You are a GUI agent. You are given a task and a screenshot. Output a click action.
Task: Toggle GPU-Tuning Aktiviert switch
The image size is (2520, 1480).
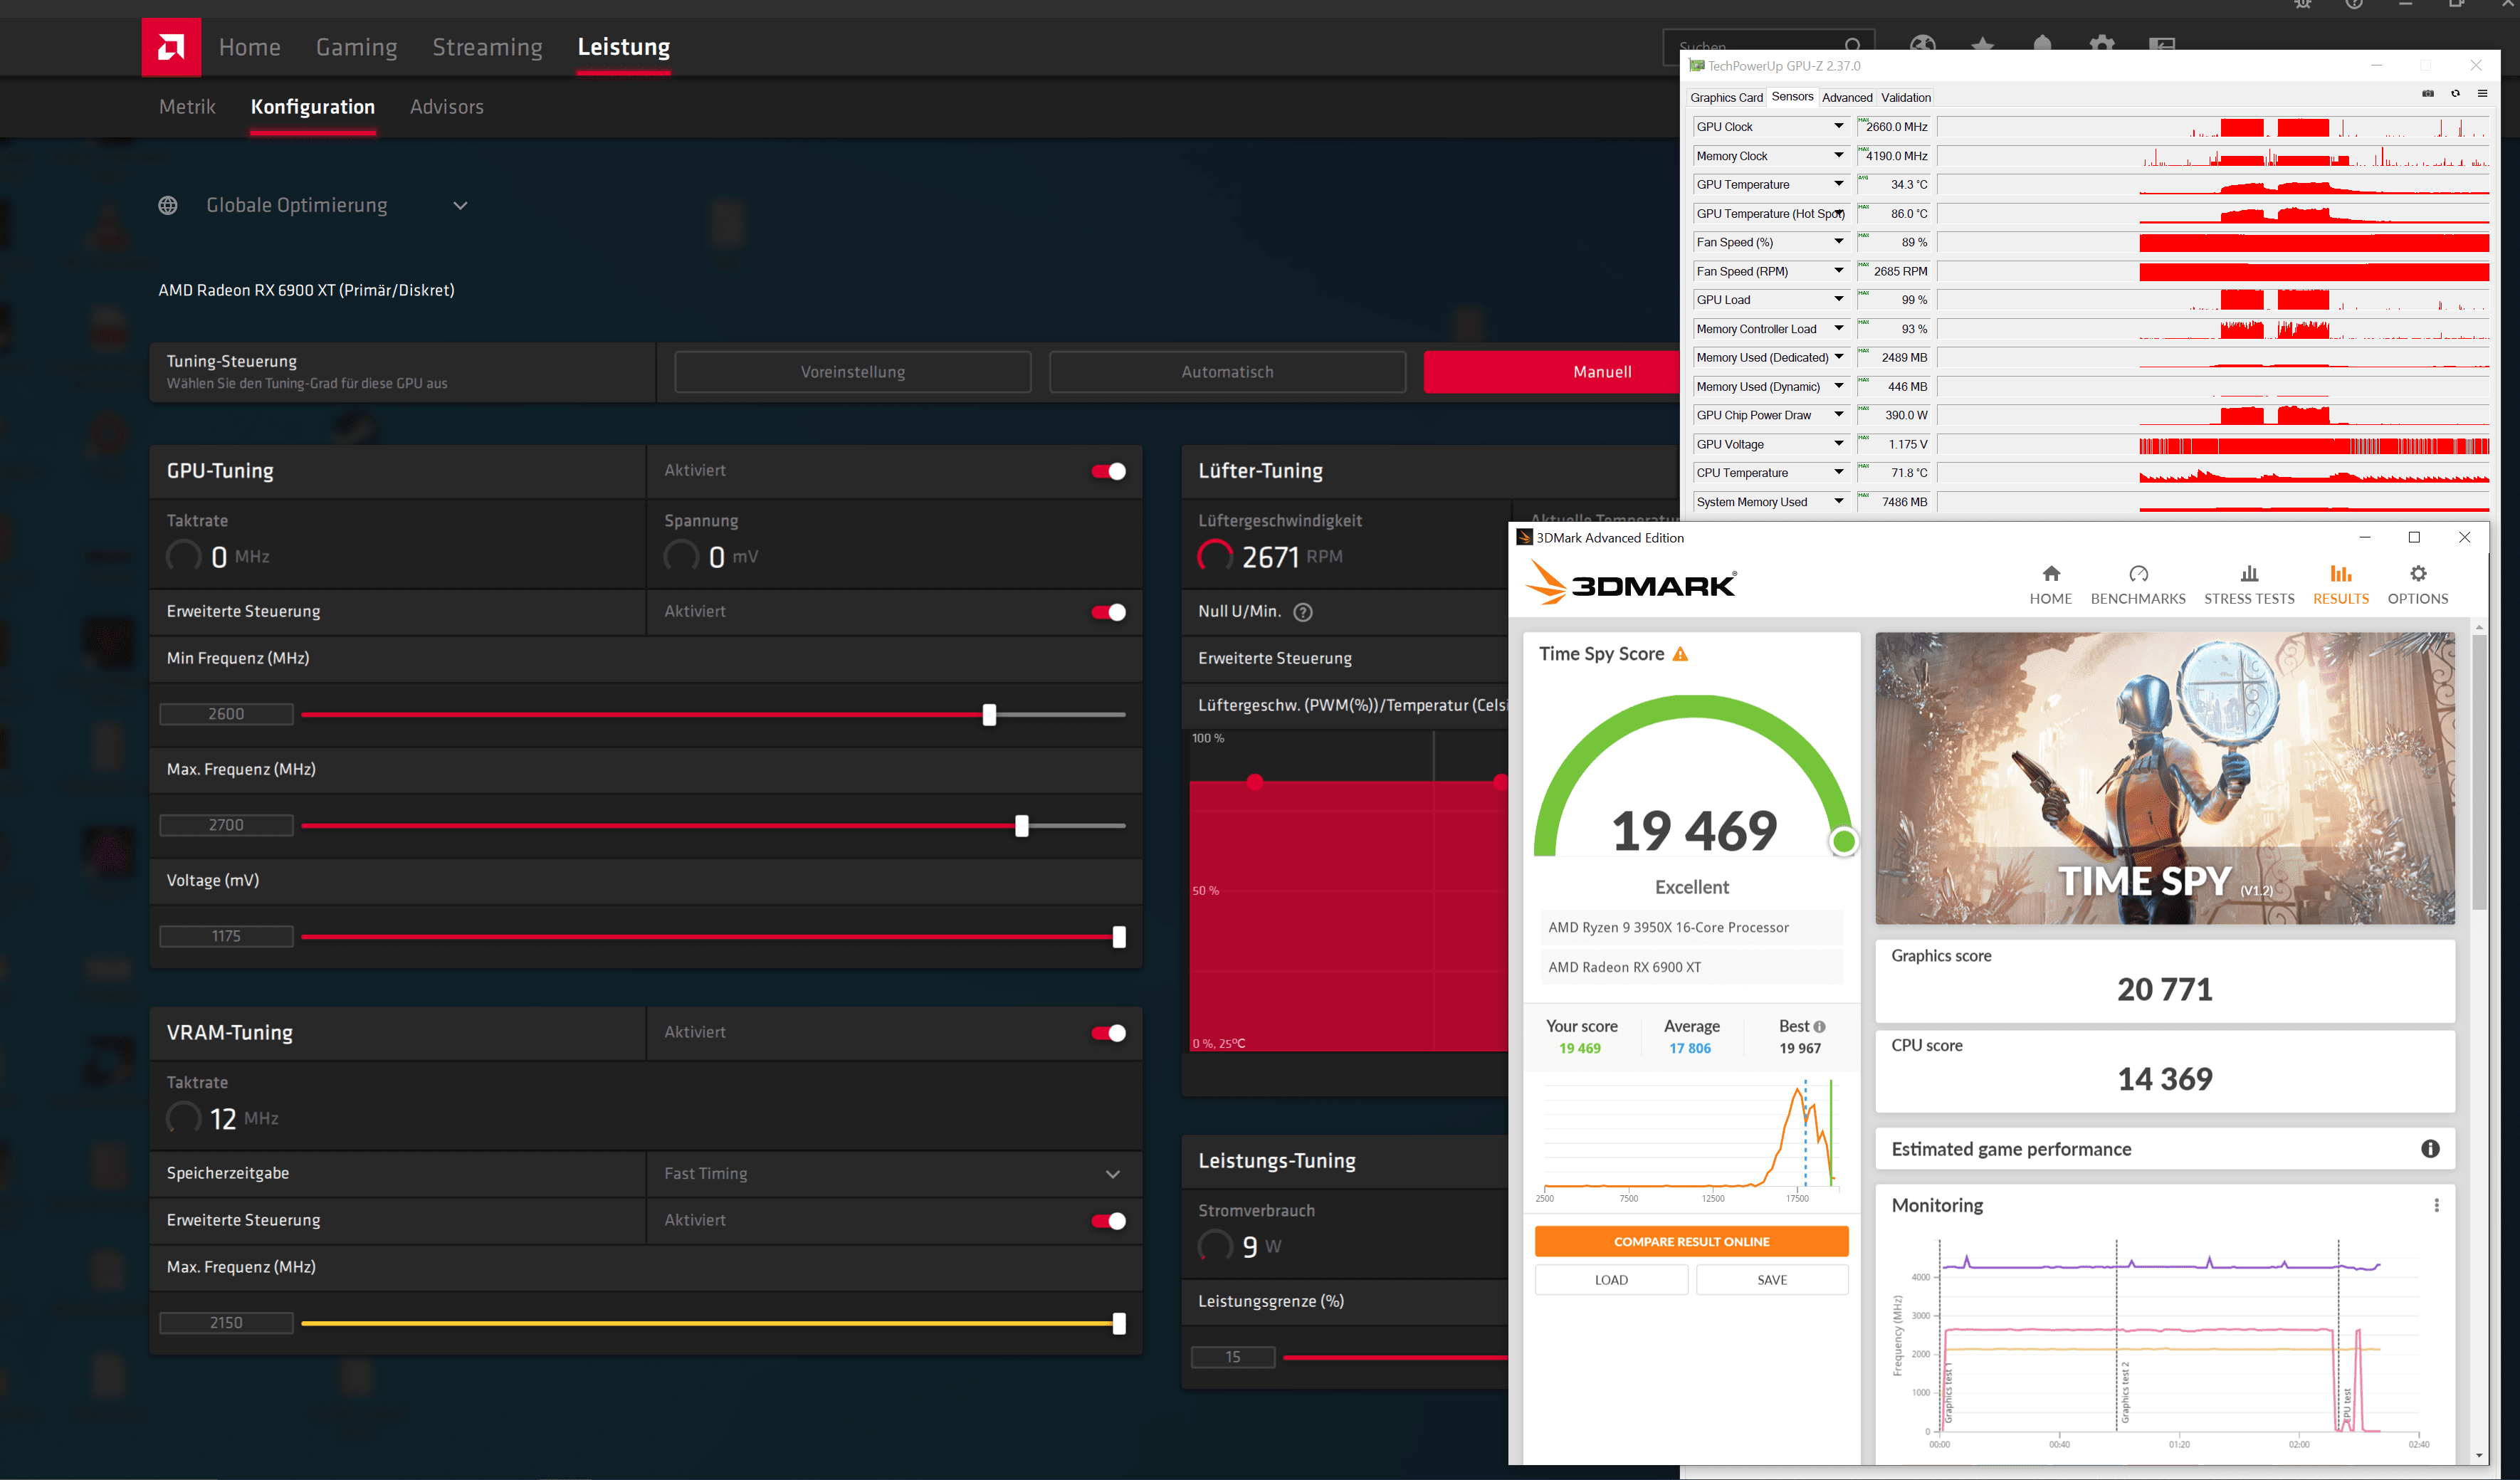1109,471
